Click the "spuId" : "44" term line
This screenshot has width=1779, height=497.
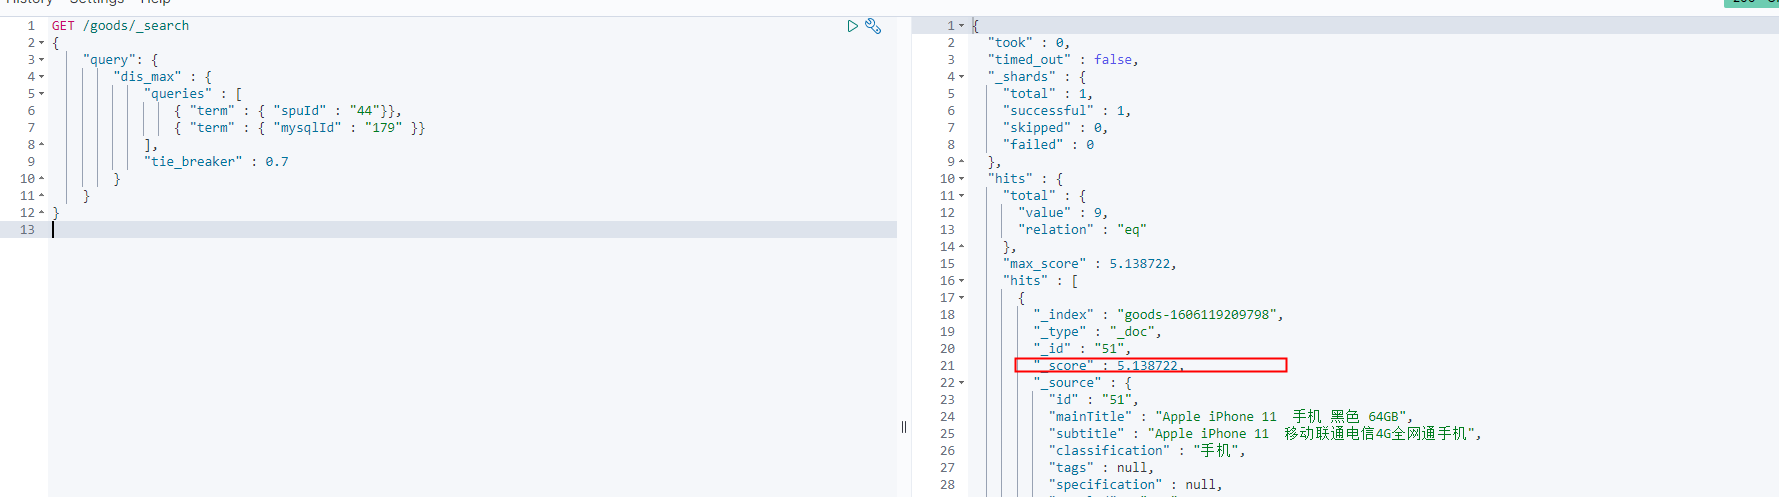pos(287,111)
